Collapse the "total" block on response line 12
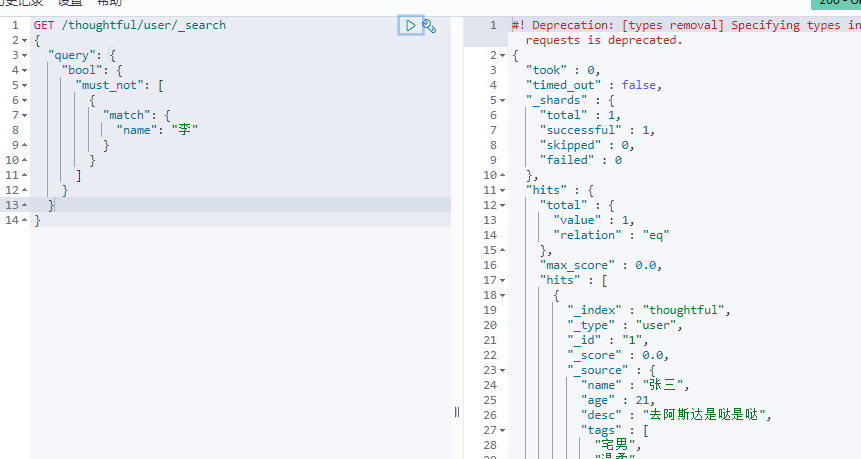The width and height of the screenshot is (861, 459). click(502, 205)
